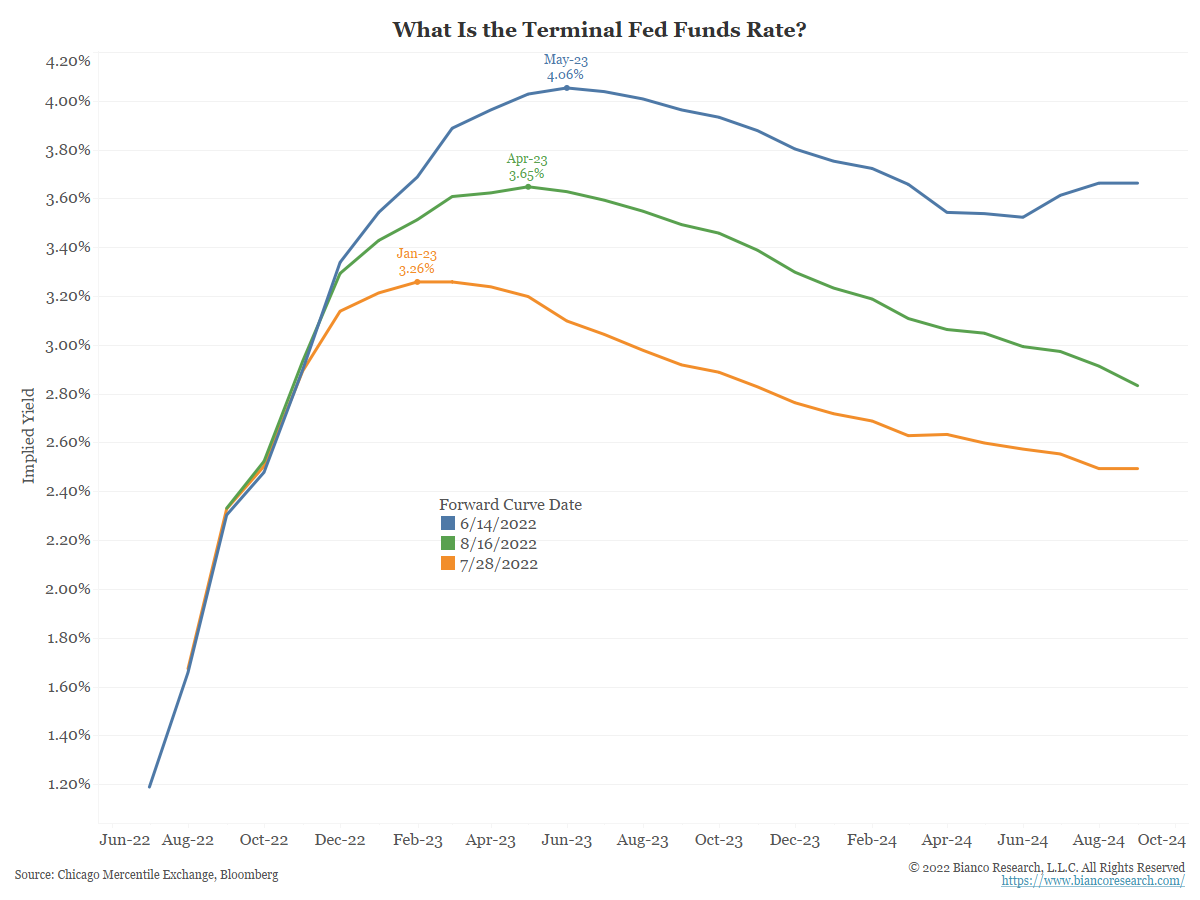Click the 6/14/2022 legend text
The width and height of the screenshot is (1200, 900).
498,524
